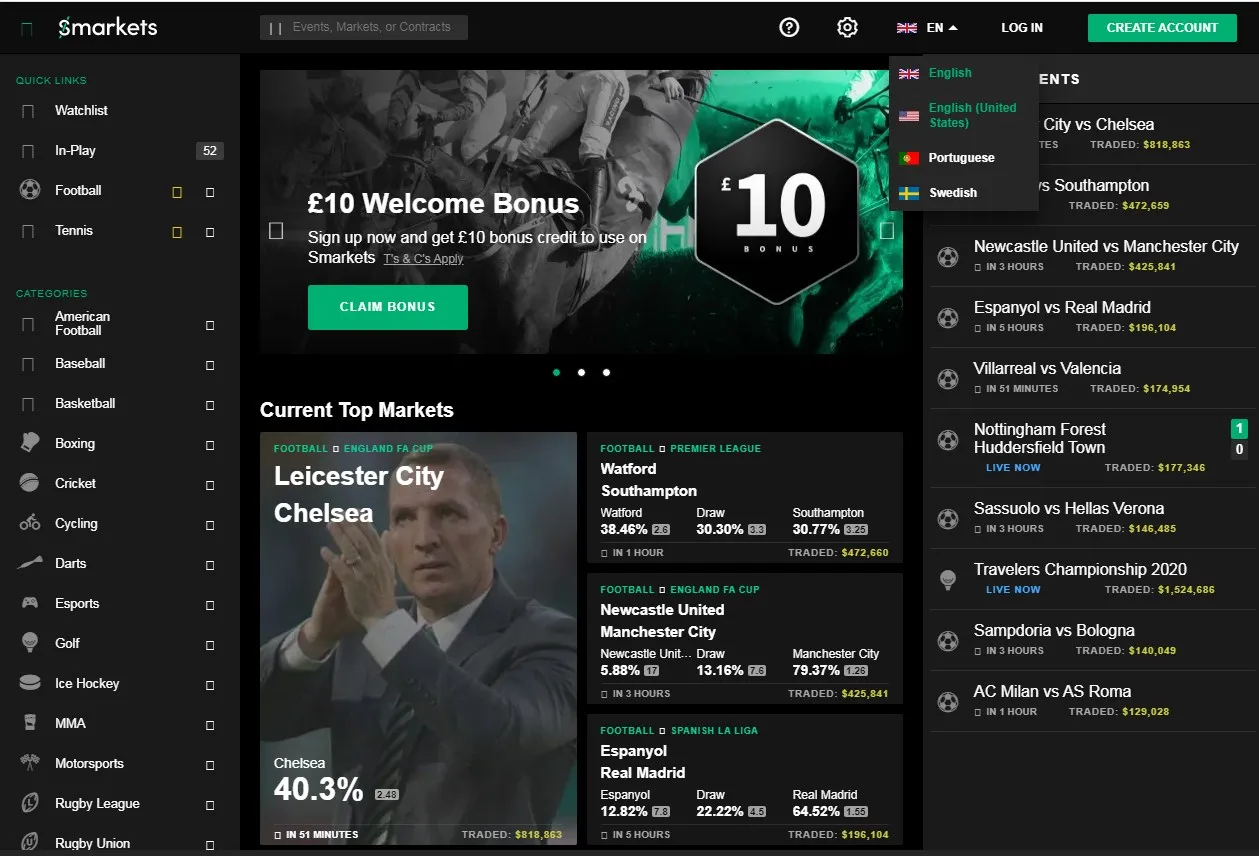
Task: Expand the Boxing category
Action: point(210,445)
